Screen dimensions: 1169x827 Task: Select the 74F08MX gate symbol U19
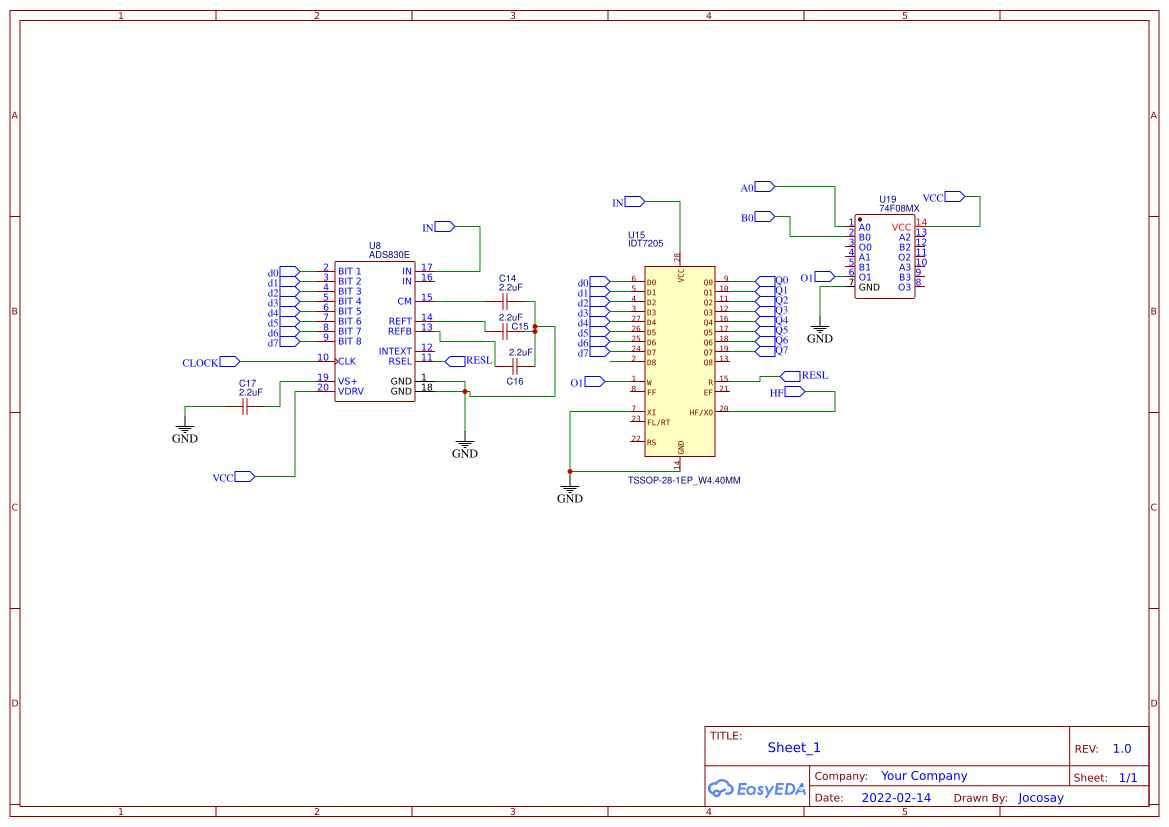(885, 255)
